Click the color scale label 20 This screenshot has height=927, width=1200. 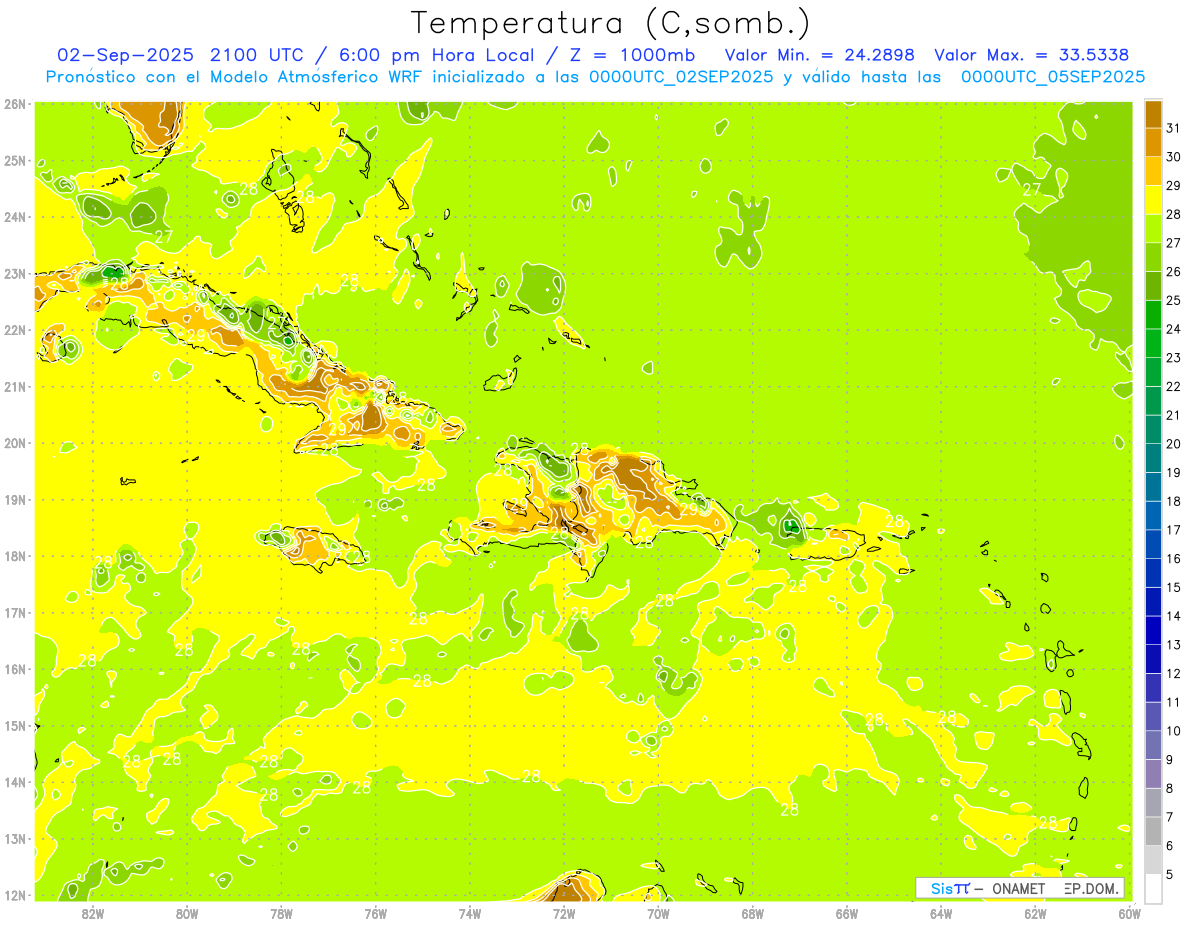(x=1174, y=443)
